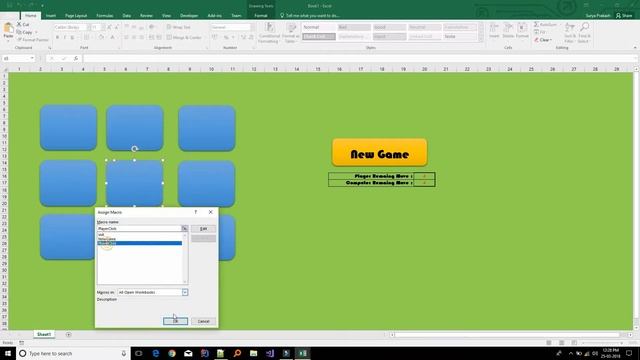Open the Excel taskbar icon
640x360 pixels.
303,353
